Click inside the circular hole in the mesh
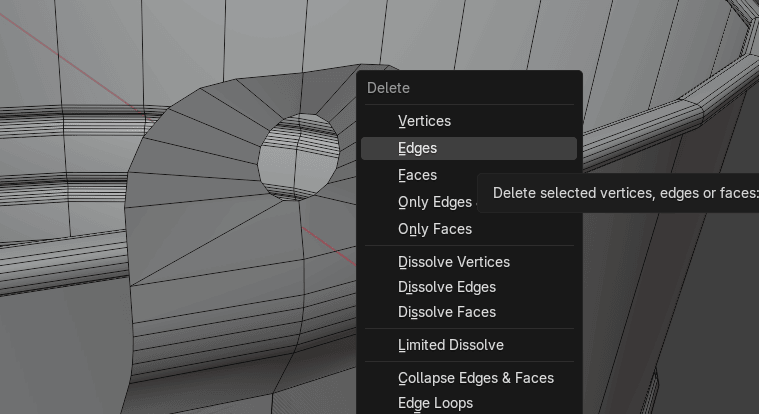Viewport: 759px width, 414px height. (x=297, y=158)
